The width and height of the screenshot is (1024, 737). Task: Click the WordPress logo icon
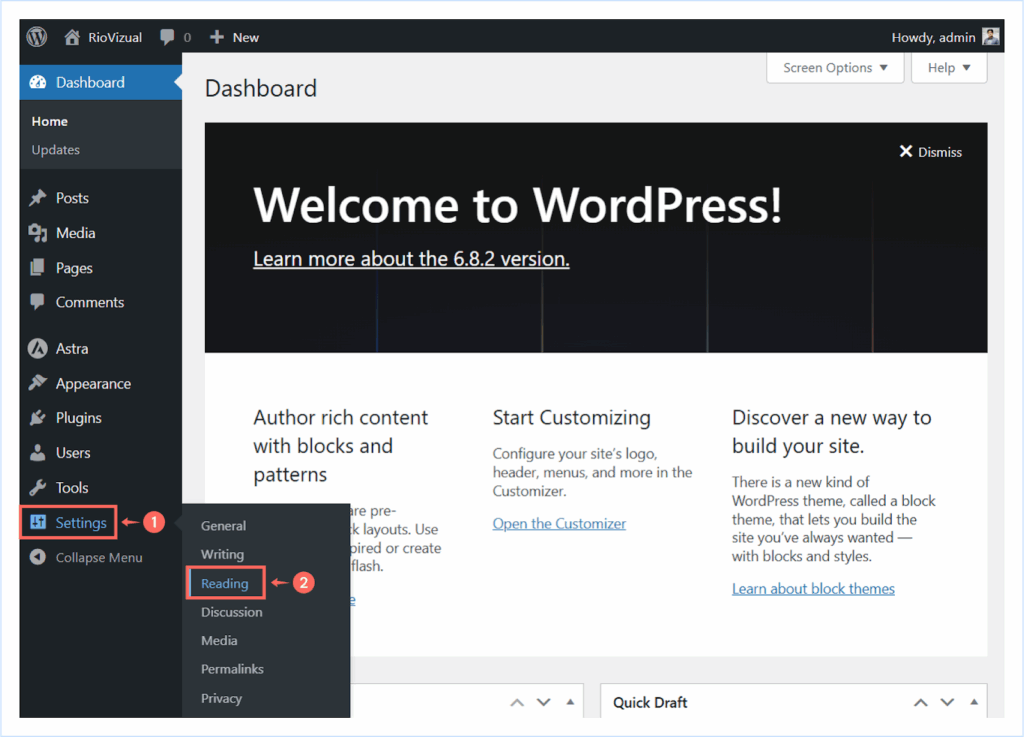37,37
